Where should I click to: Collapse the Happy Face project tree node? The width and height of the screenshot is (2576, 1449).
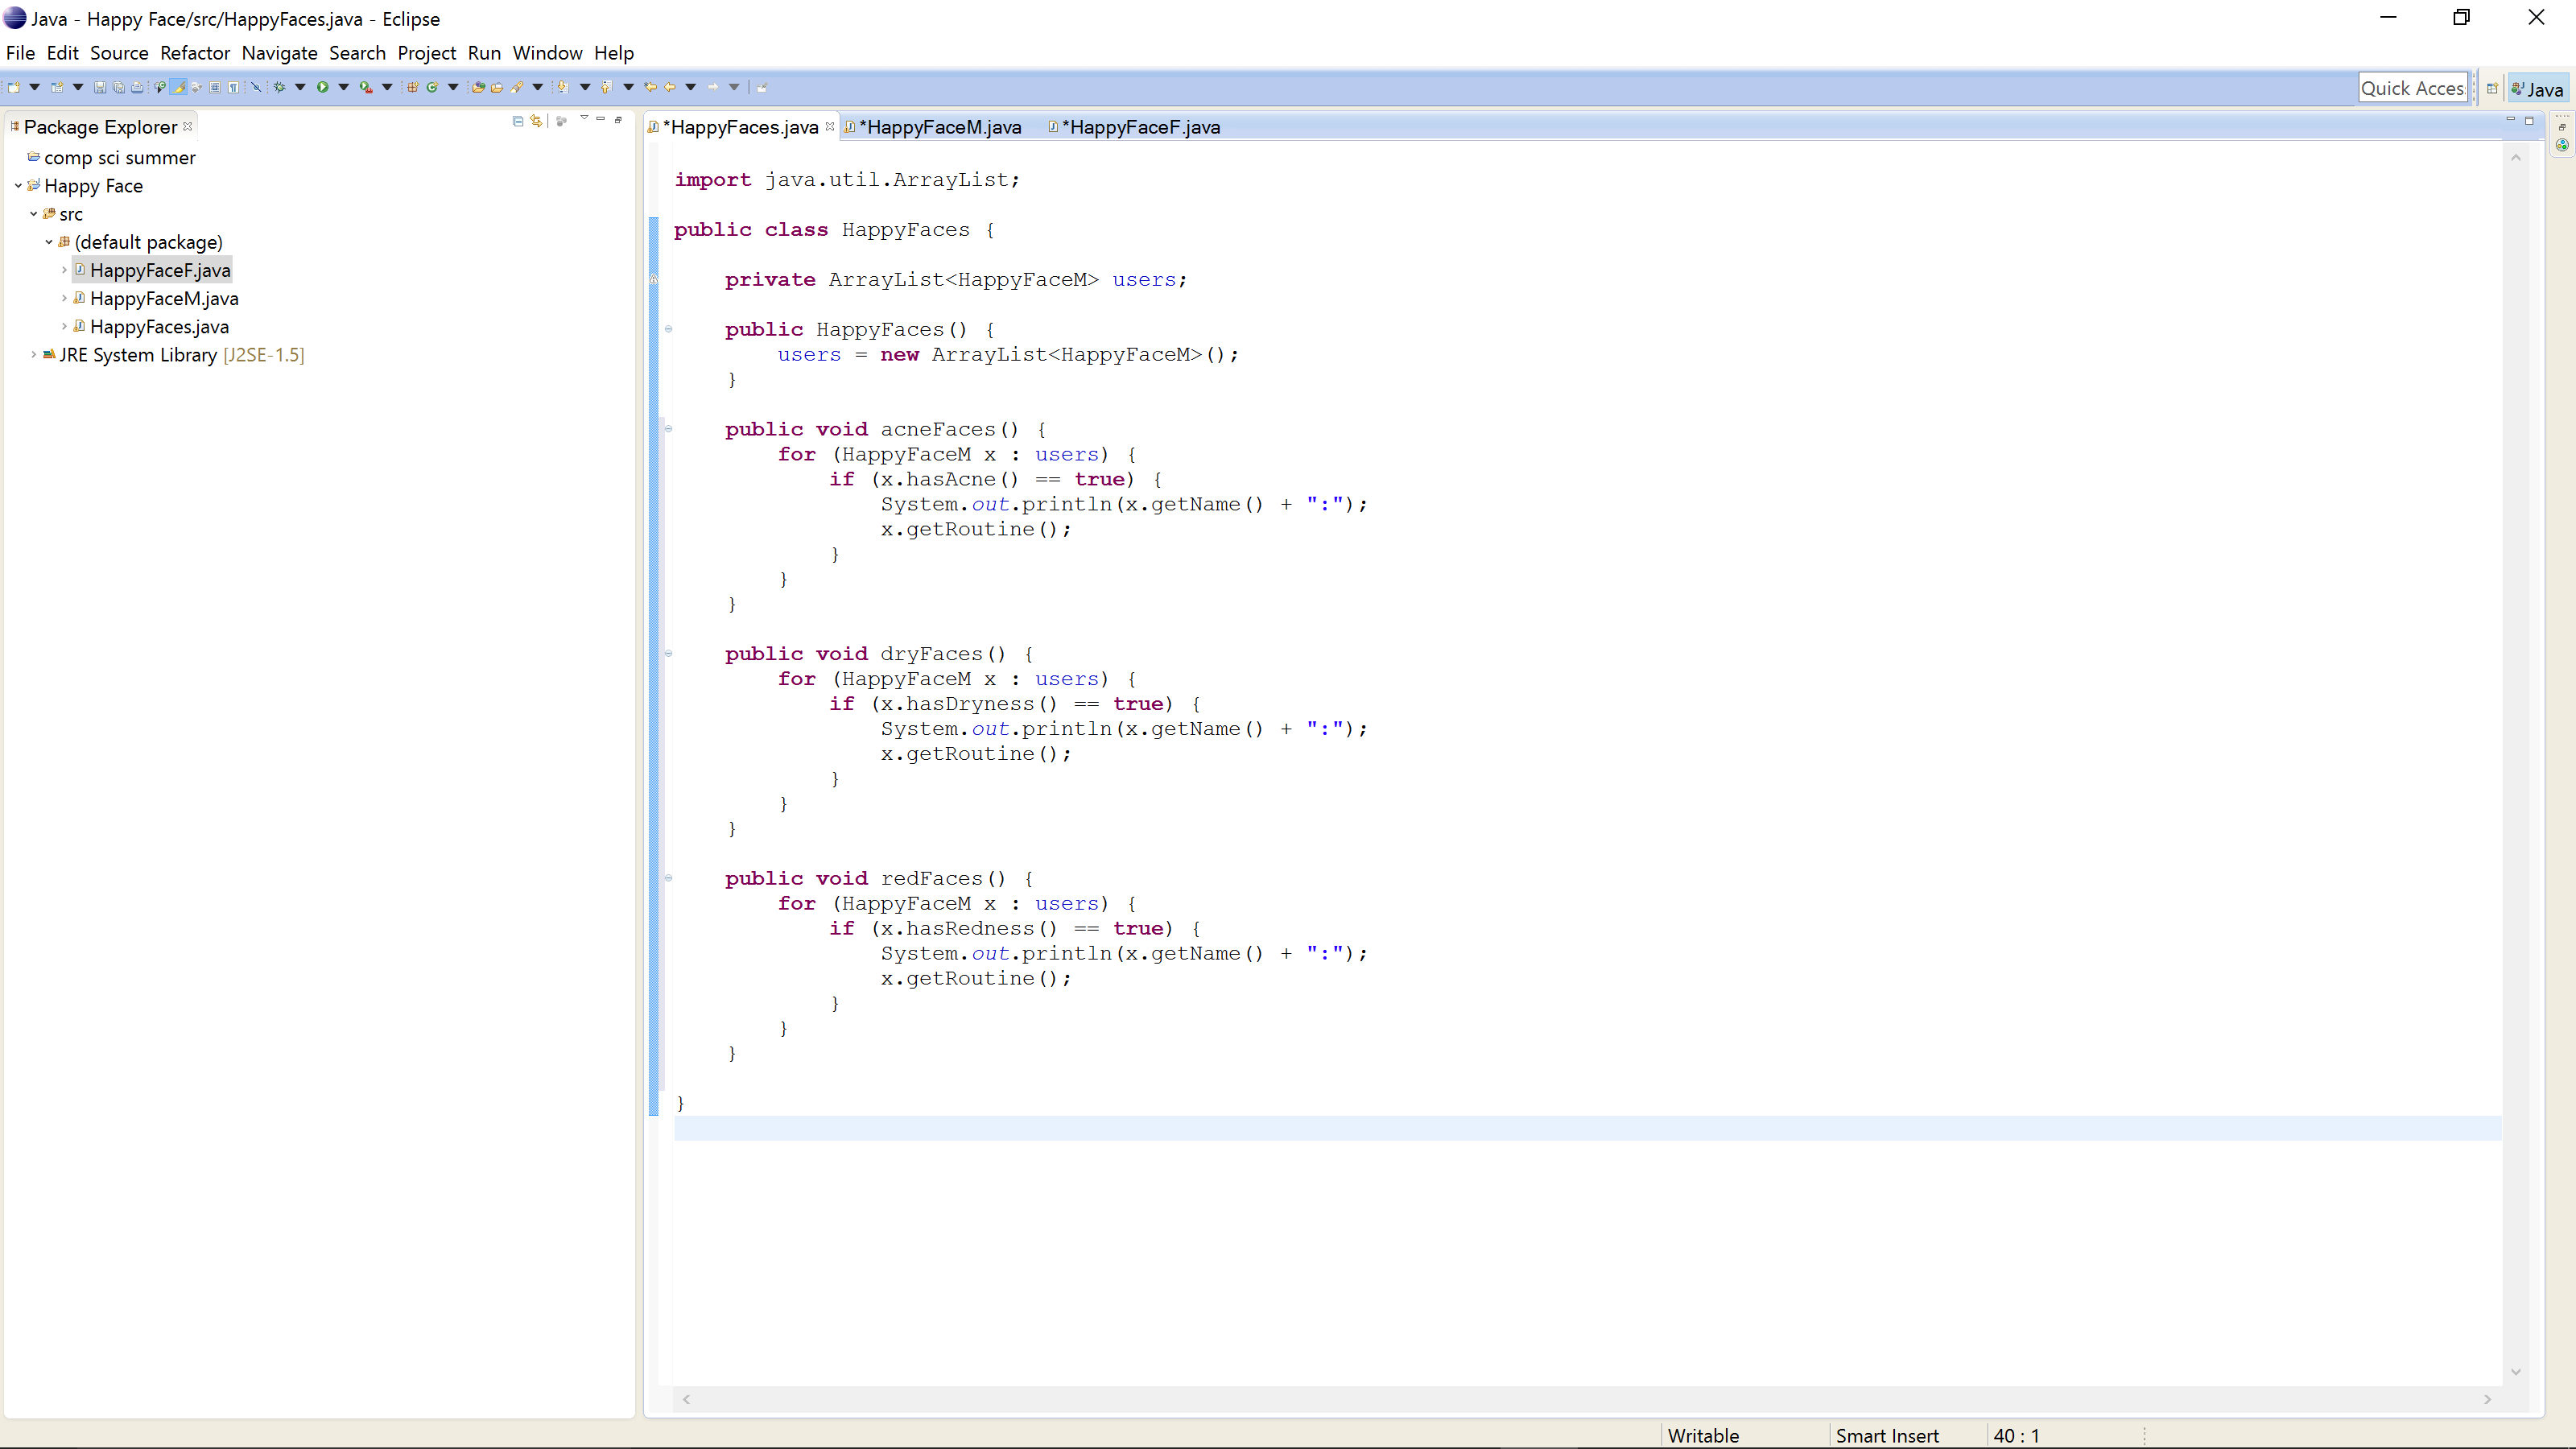(18, 186)
